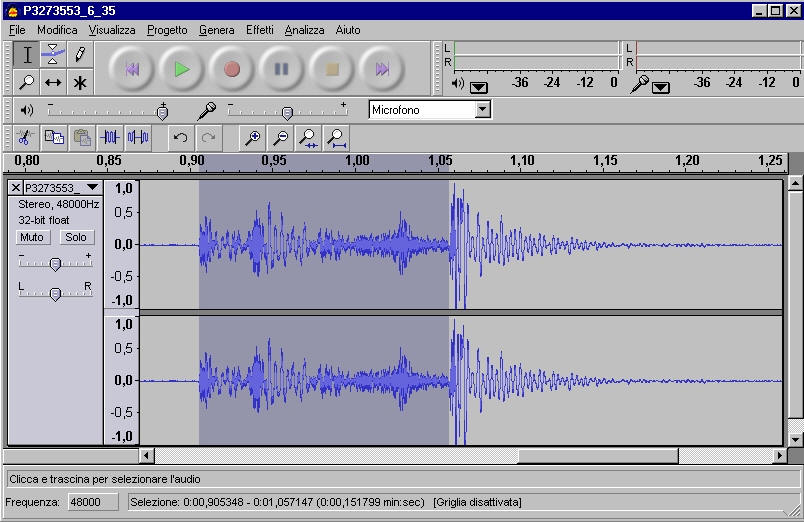Select the Draw pencil tool
The width and height of the screenshot is (804, 522).
pyautogui.click(x=79, y=55)
